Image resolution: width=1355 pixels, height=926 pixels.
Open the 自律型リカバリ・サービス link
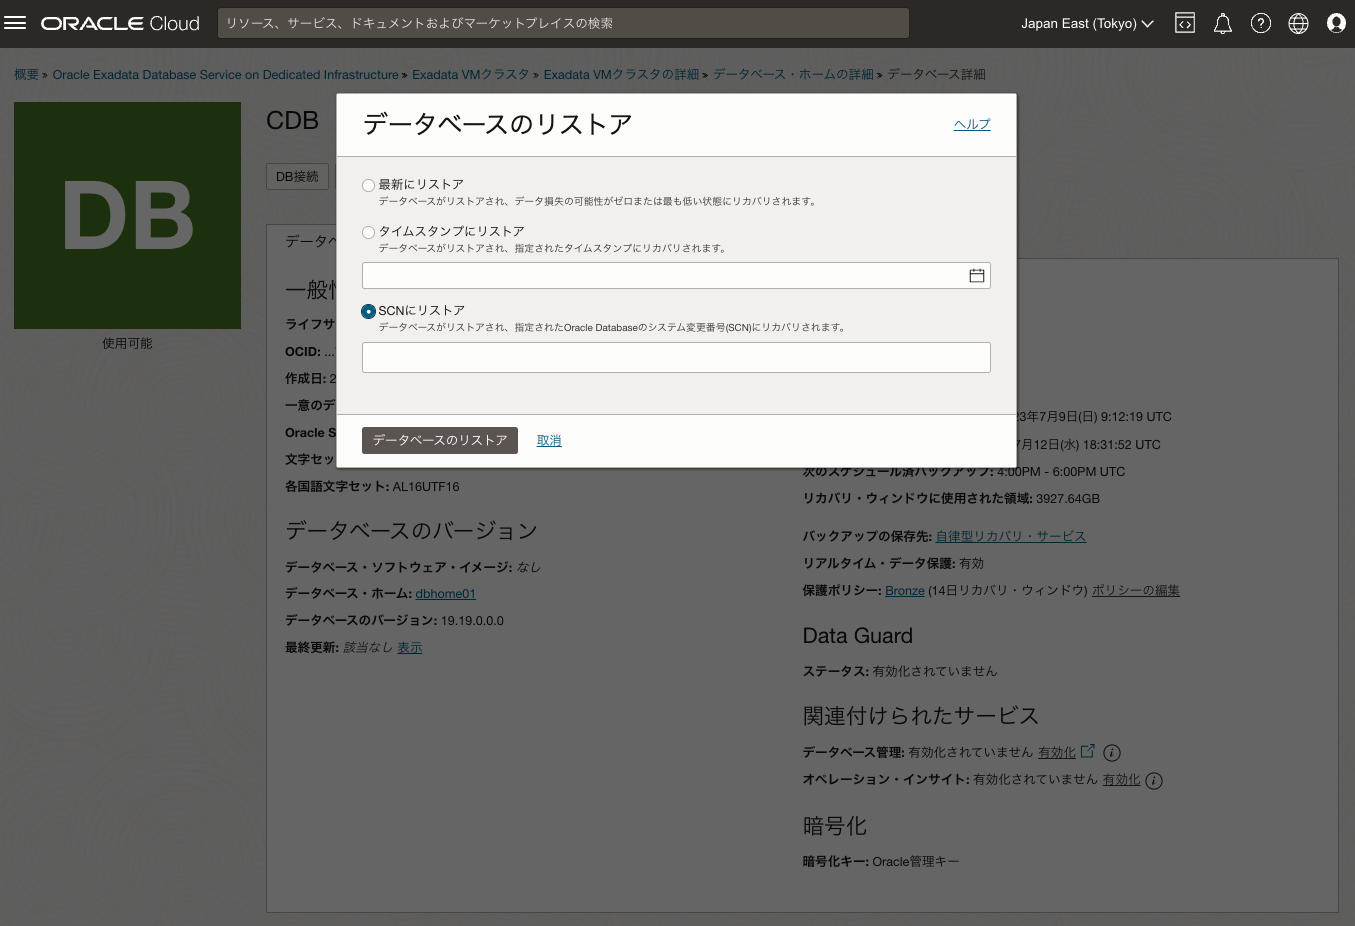(1010, 536)
